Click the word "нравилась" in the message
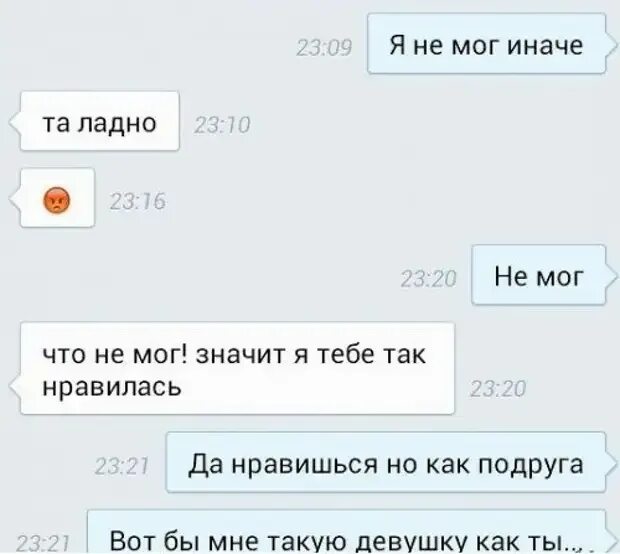The height and width of the screenshot is (554, 620). [112, 386]
